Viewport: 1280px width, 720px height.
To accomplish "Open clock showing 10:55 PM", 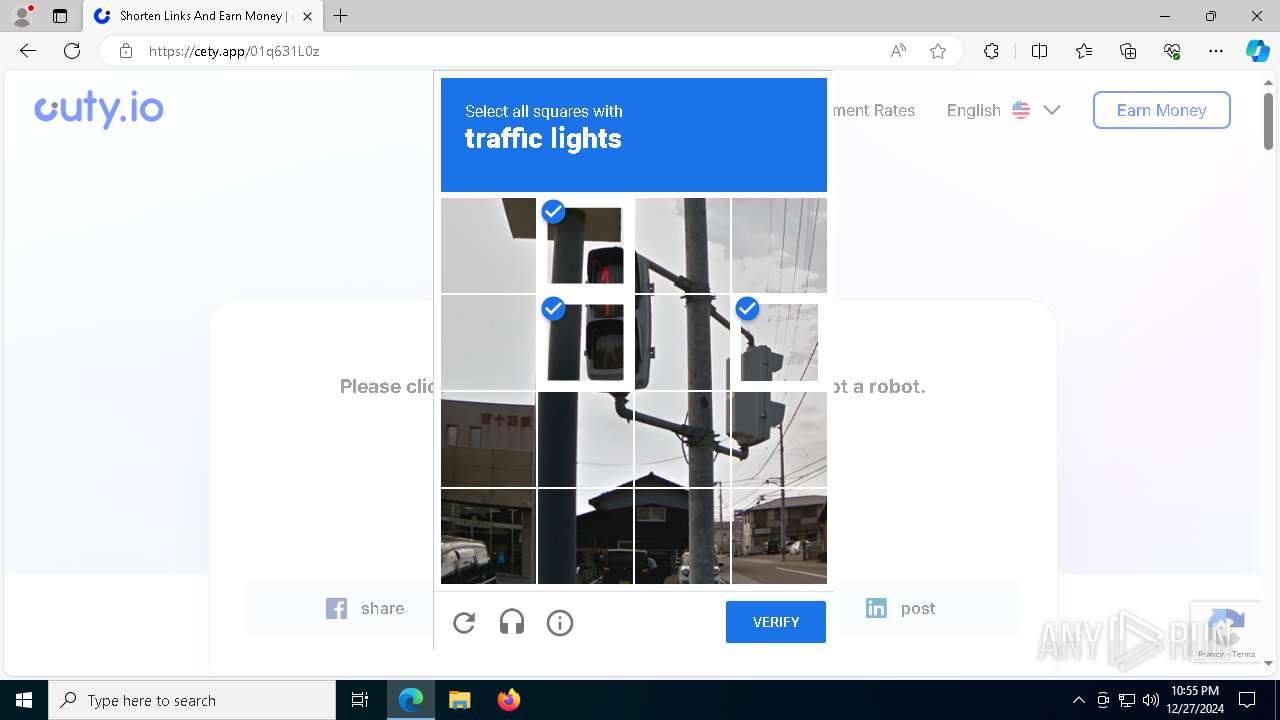I will [x=1195, y=700].
